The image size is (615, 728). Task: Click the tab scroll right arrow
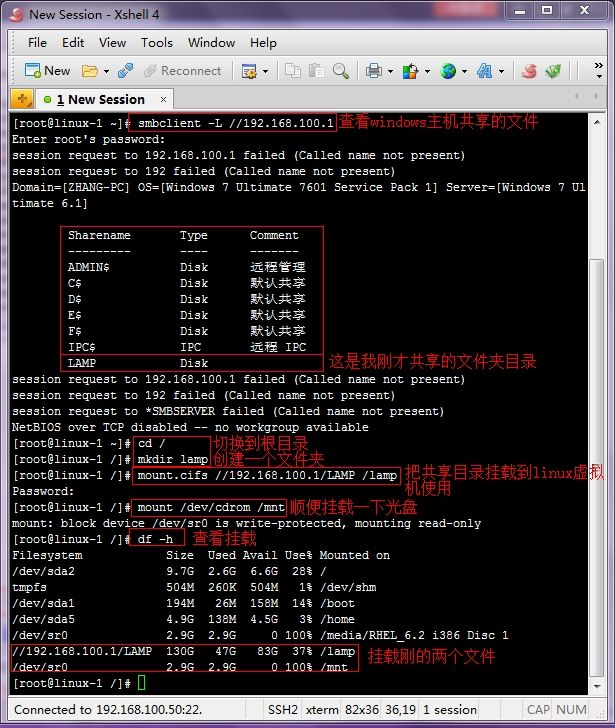coord(596,96)
